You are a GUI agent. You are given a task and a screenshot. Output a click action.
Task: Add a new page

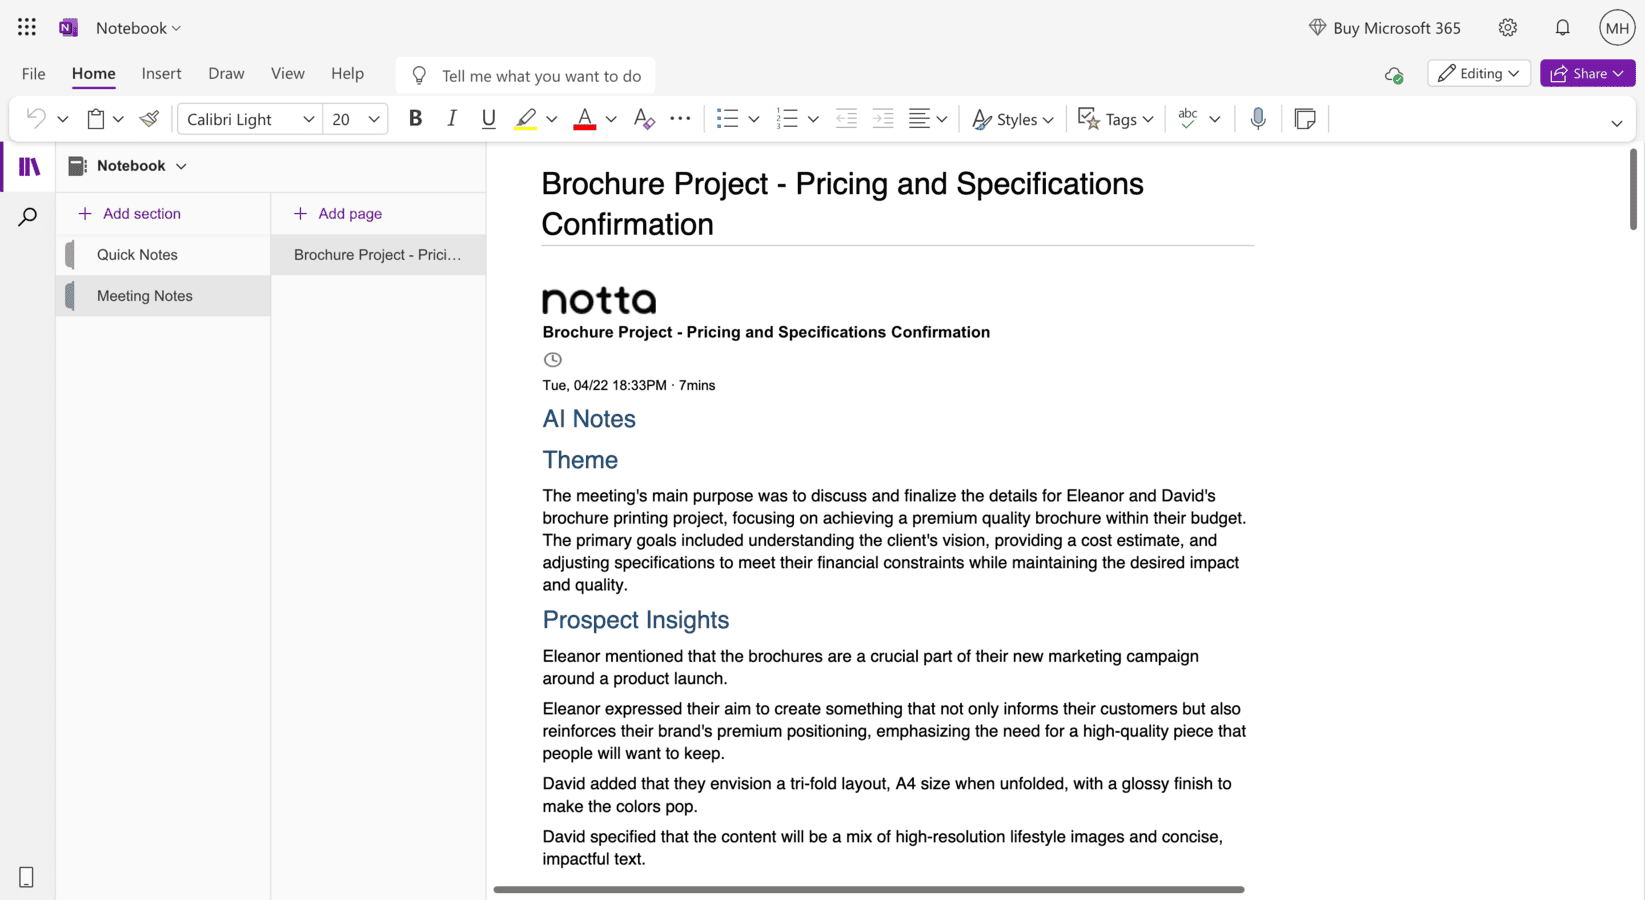coord(337,213)
